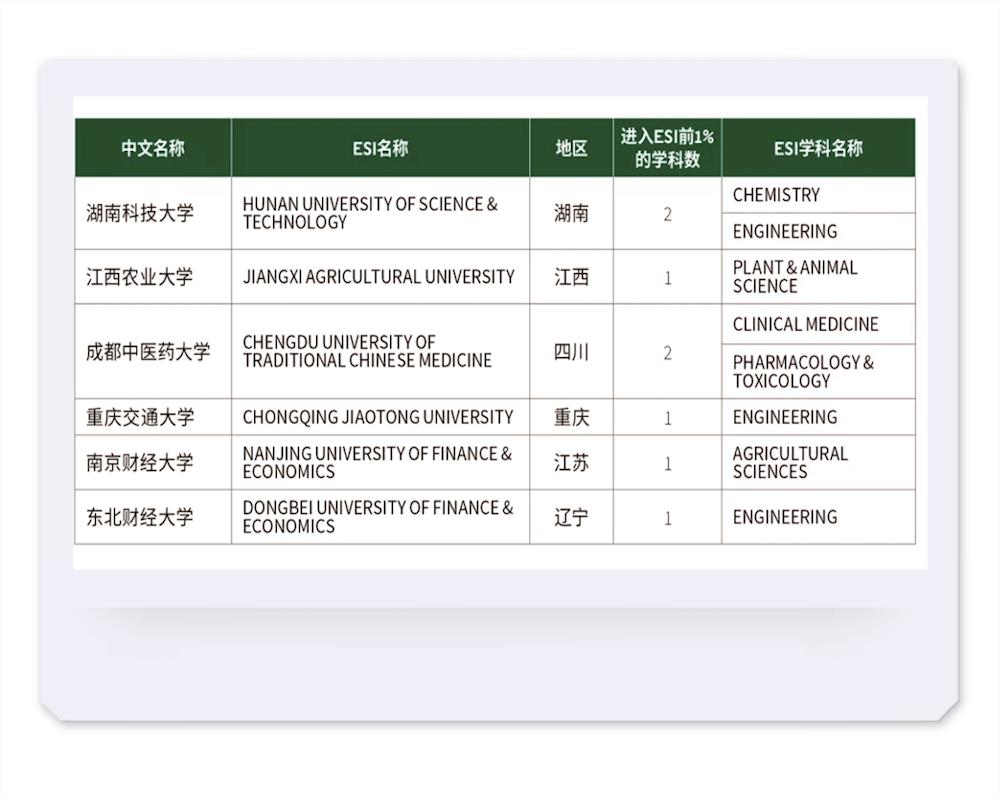Click the subject count for 重庆交通大学

tap(667, 417)
